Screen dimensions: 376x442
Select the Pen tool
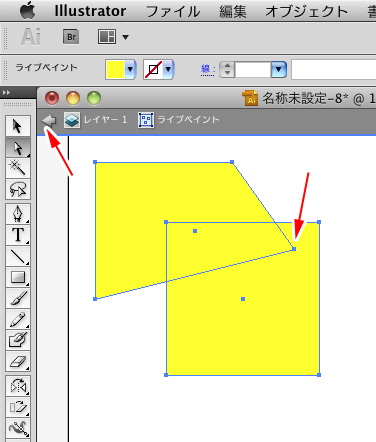pos(18,213)
